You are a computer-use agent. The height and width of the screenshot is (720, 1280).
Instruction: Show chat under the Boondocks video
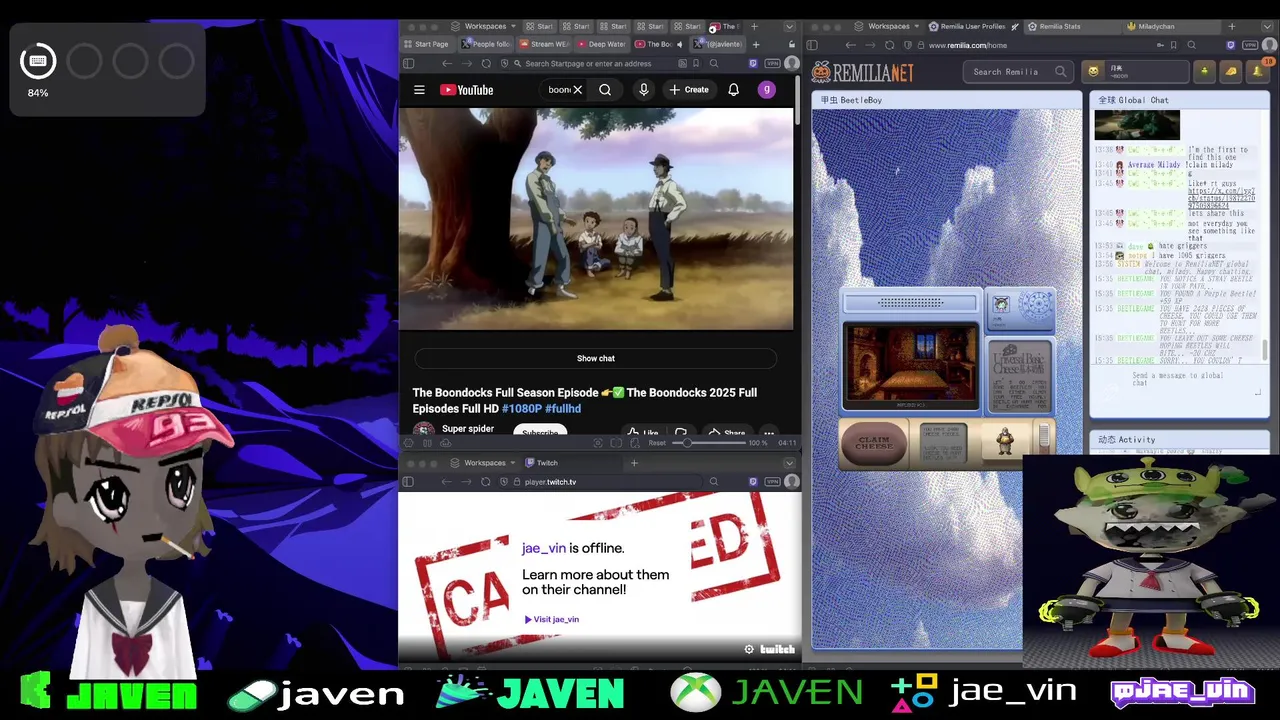[596, 358]
